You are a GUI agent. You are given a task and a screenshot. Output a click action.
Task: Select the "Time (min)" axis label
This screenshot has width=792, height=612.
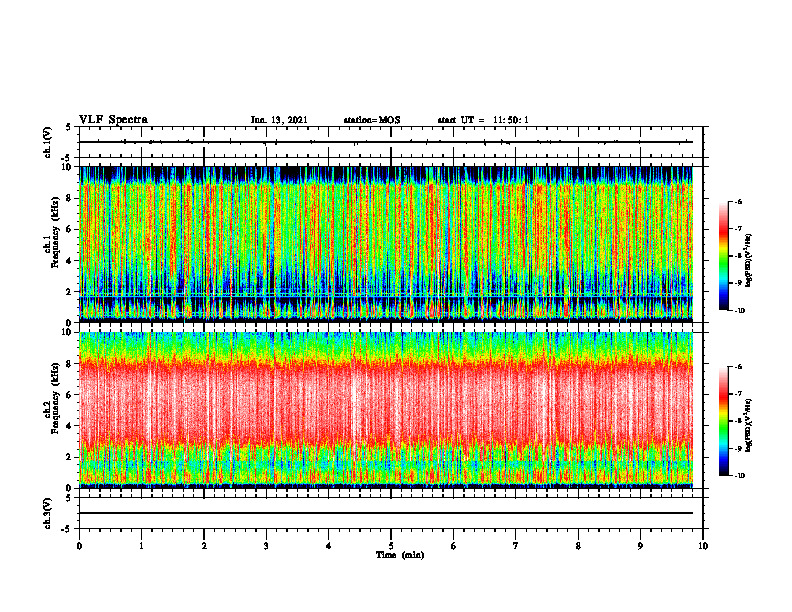coord(400,555)
